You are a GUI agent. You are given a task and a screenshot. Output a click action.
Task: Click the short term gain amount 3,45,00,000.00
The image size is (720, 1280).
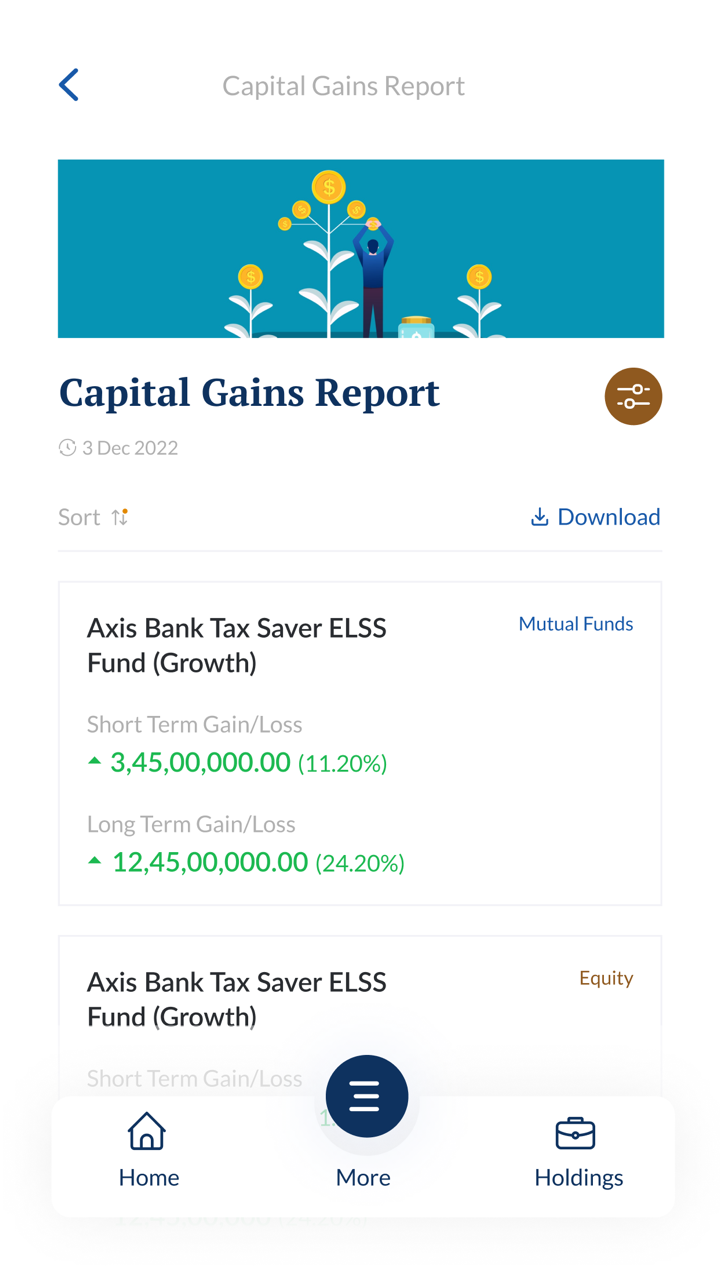[200, 763]
